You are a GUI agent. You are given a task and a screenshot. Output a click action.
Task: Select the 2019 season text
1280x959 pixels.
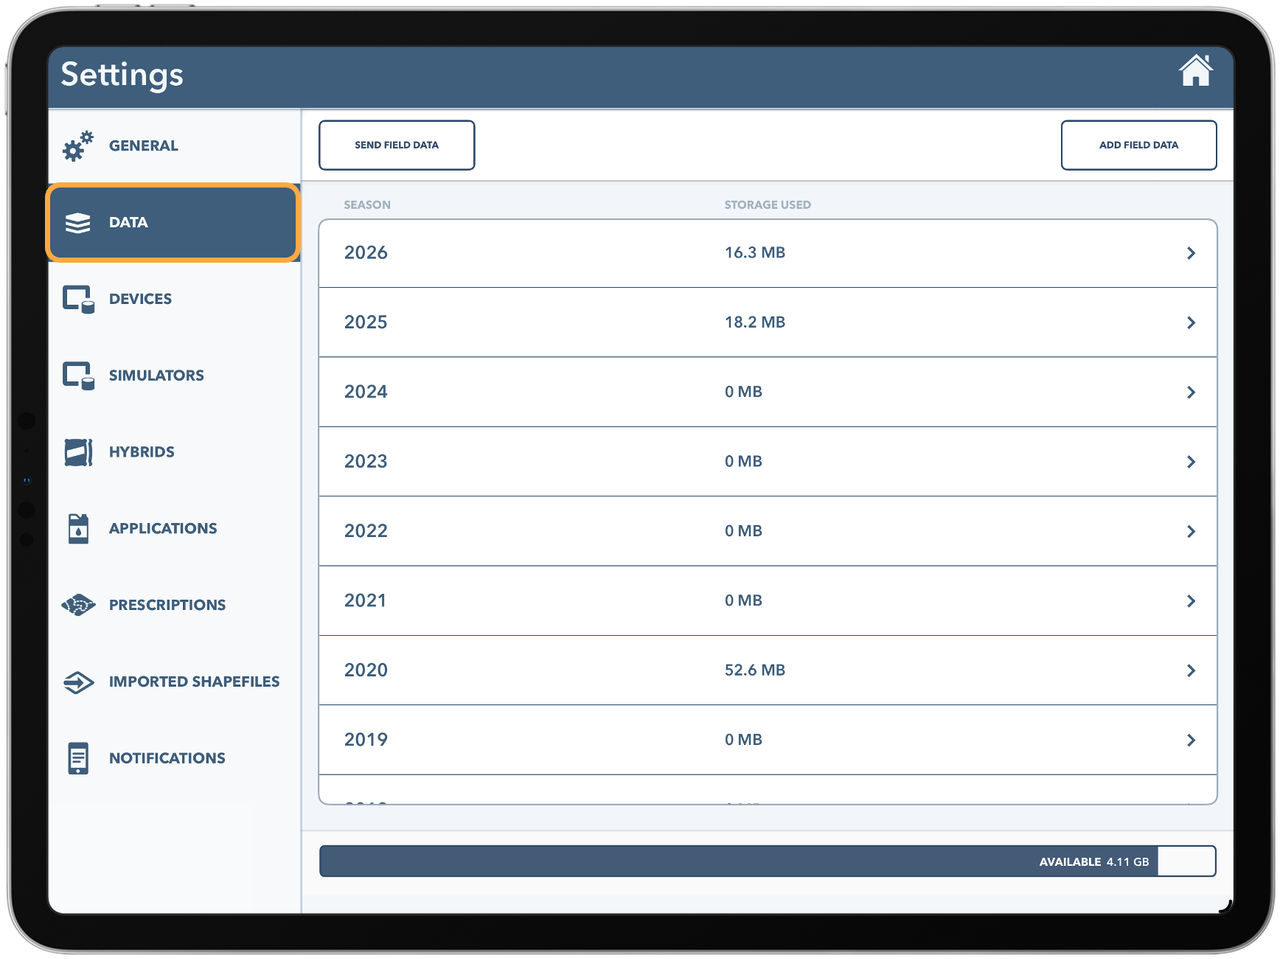point(366,739)
